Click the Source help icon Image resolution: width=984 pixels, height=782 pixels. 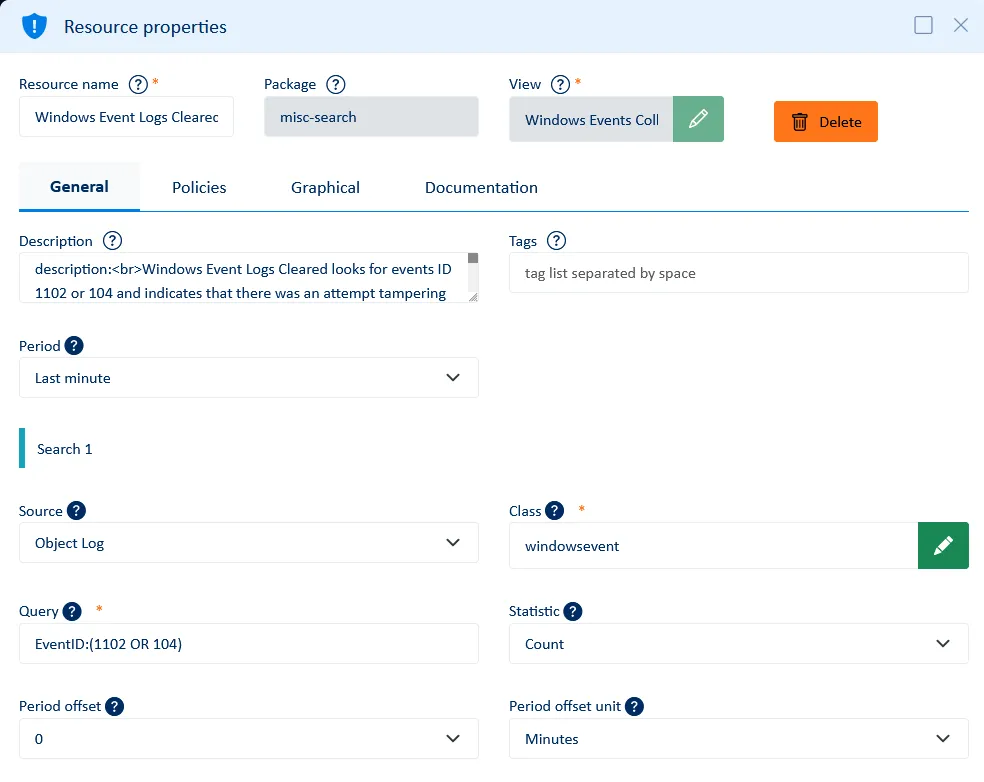(x=75, y=511)
